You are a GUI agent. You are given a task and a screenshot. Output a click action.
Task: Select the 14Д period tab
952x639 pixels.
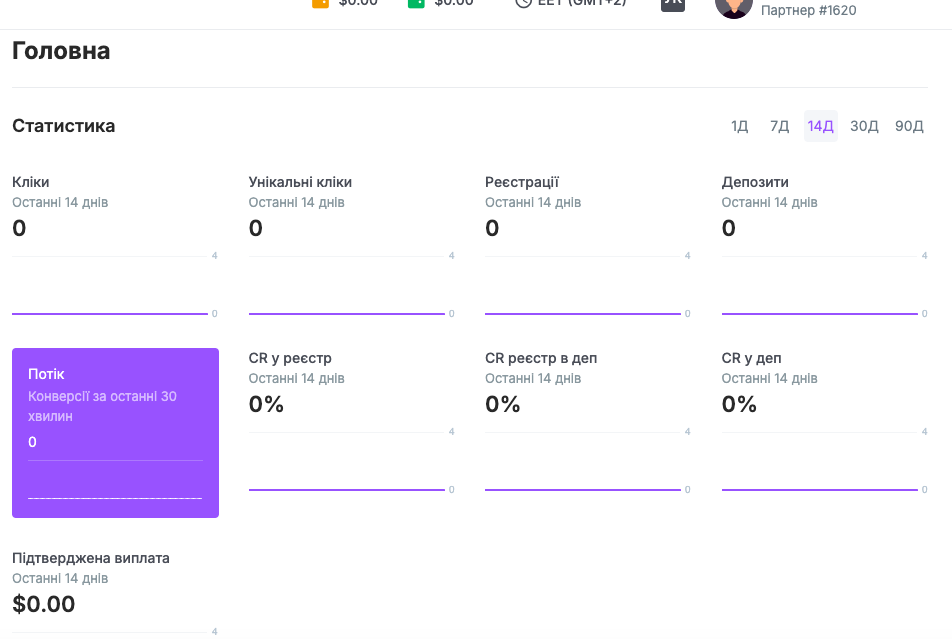[820, 126]
